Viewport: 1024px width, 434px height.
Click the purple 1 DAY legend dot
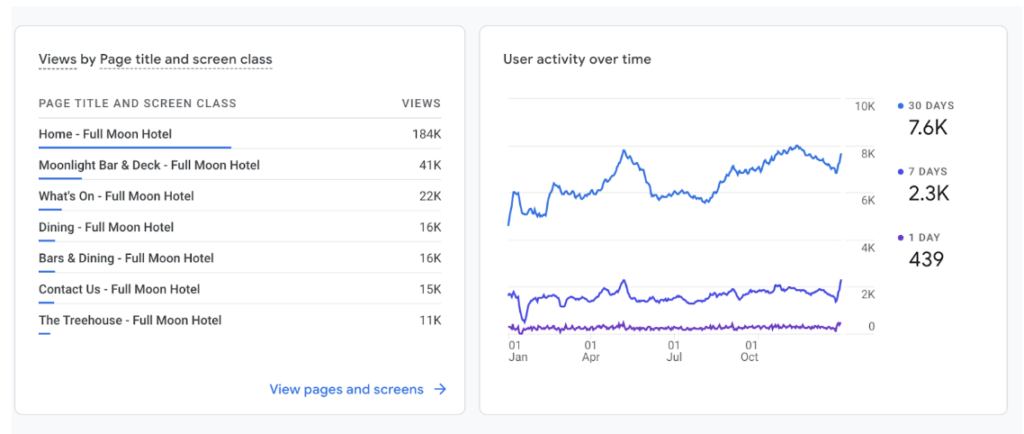(902, 238)
